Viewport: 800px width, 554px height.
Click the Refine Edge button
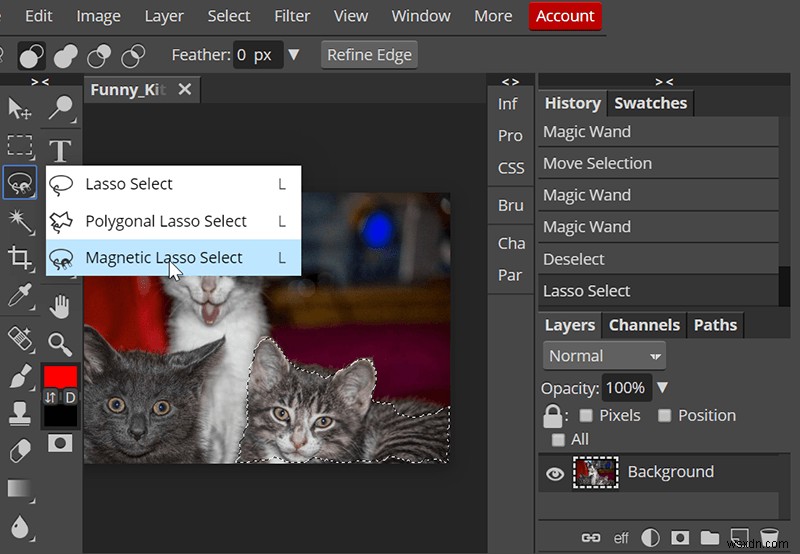tap(369, 55)
